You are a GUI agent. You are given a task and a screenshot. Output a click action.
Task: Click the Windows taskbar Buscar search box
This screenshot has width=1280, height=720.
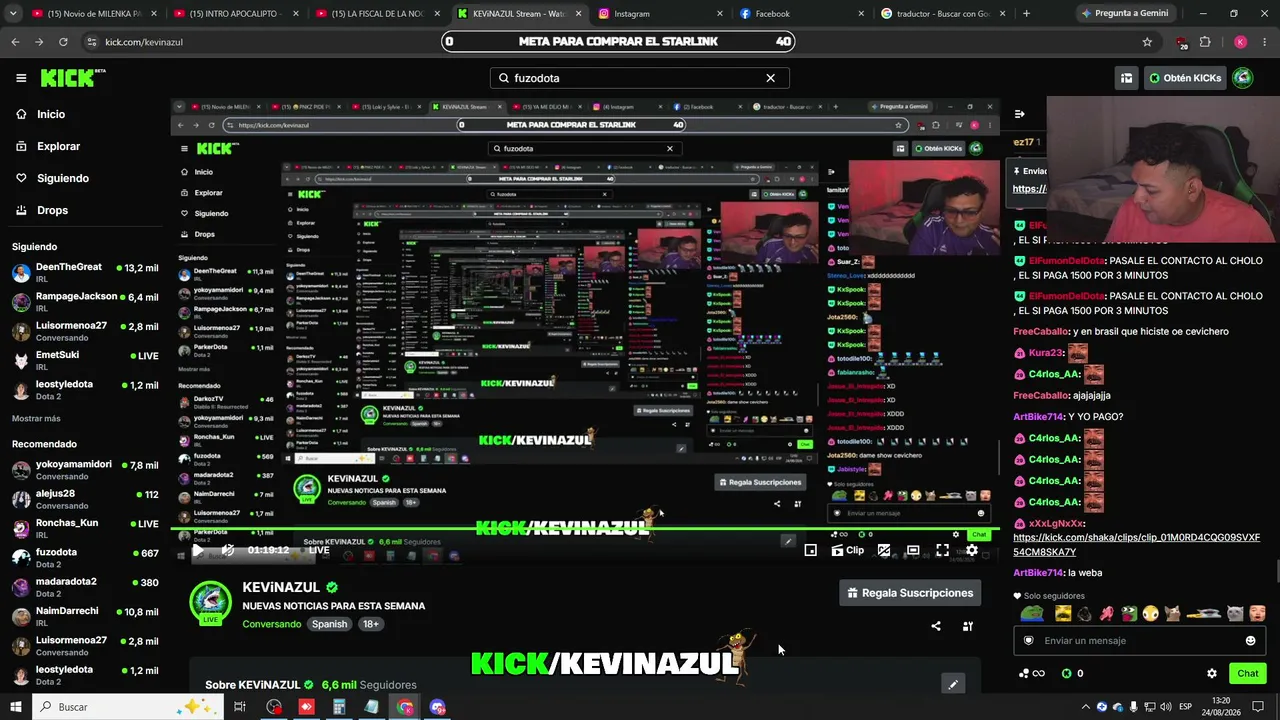coord(130,707)
